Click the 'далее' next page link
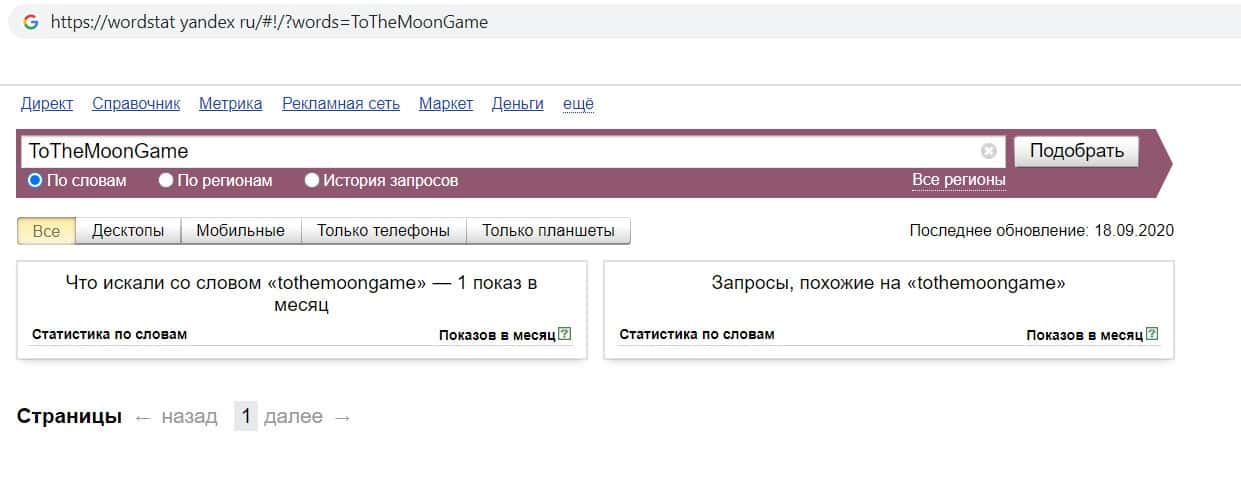1241x479 pixels. click(293, 417)
